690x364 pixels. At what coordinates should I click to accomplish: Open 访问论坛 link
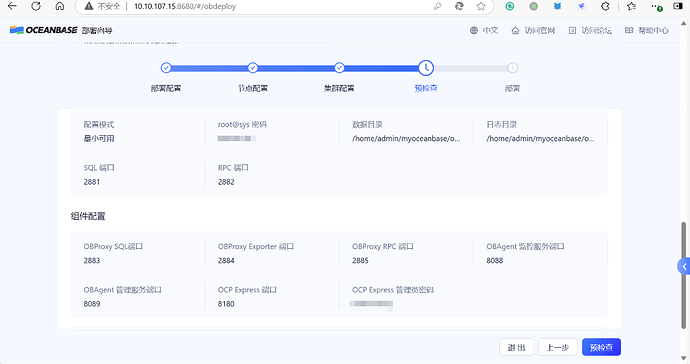click(590, 30)
